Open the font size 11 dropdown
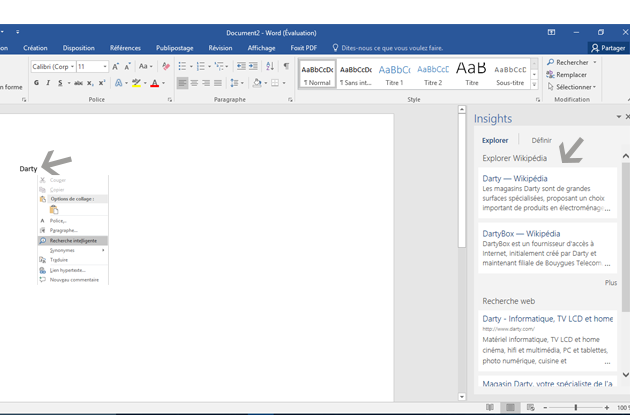630x415 pixels. click(105, 67)
